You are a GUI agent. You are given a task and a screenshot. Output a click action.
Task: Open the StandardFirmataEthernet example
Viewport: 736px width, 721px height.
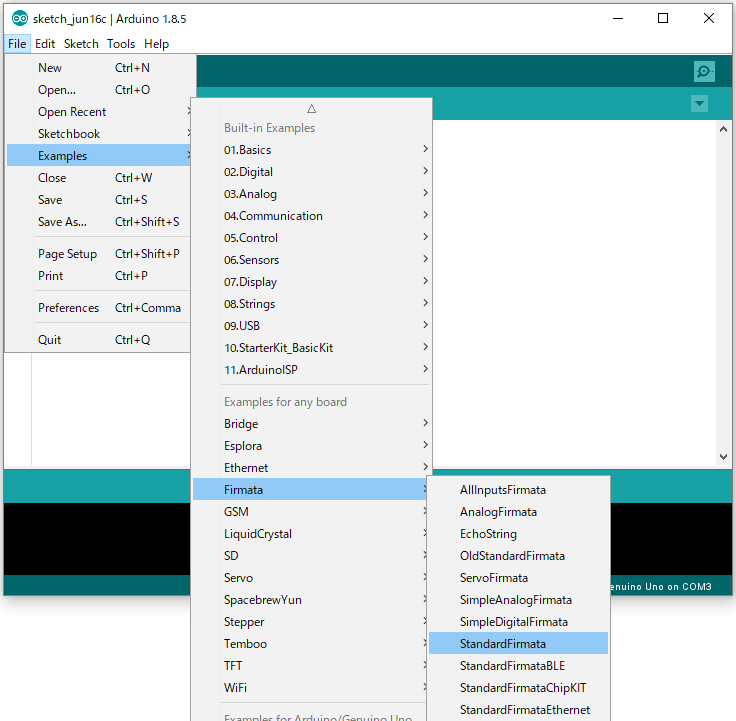pyautogui.click(x=519, y=710)
